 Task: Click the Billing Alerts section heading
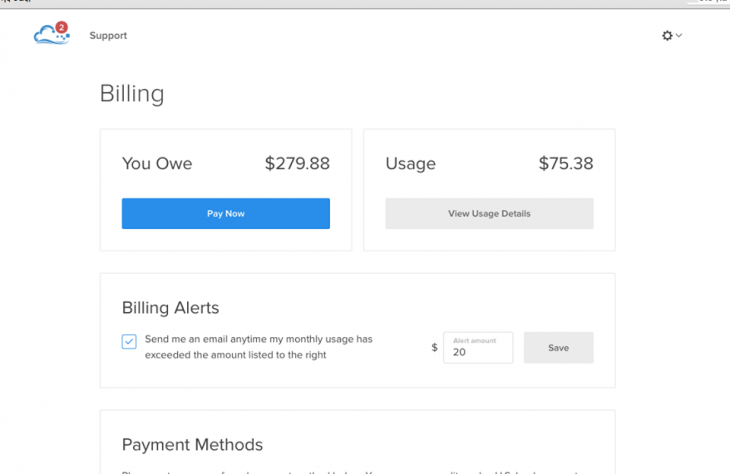point(170,308)
